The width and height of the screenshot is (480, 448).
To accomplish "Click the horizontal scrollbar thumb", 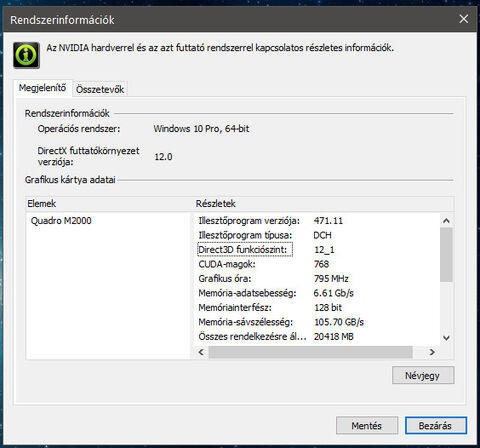I will [x=310, y=352].
